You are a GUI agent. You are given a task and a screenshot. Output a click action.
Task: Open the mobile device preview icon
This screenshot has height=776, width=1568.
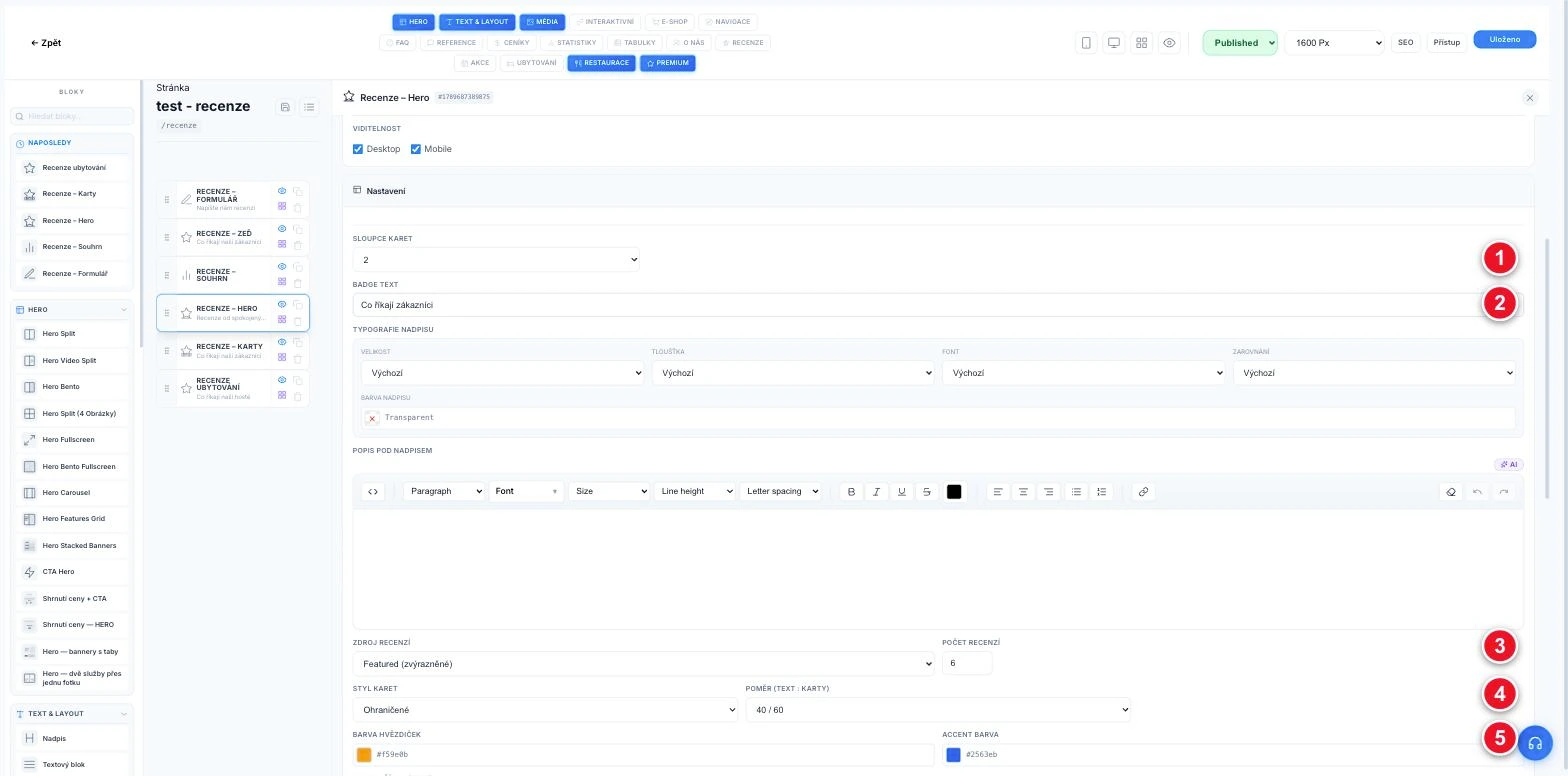point(1086,43)
